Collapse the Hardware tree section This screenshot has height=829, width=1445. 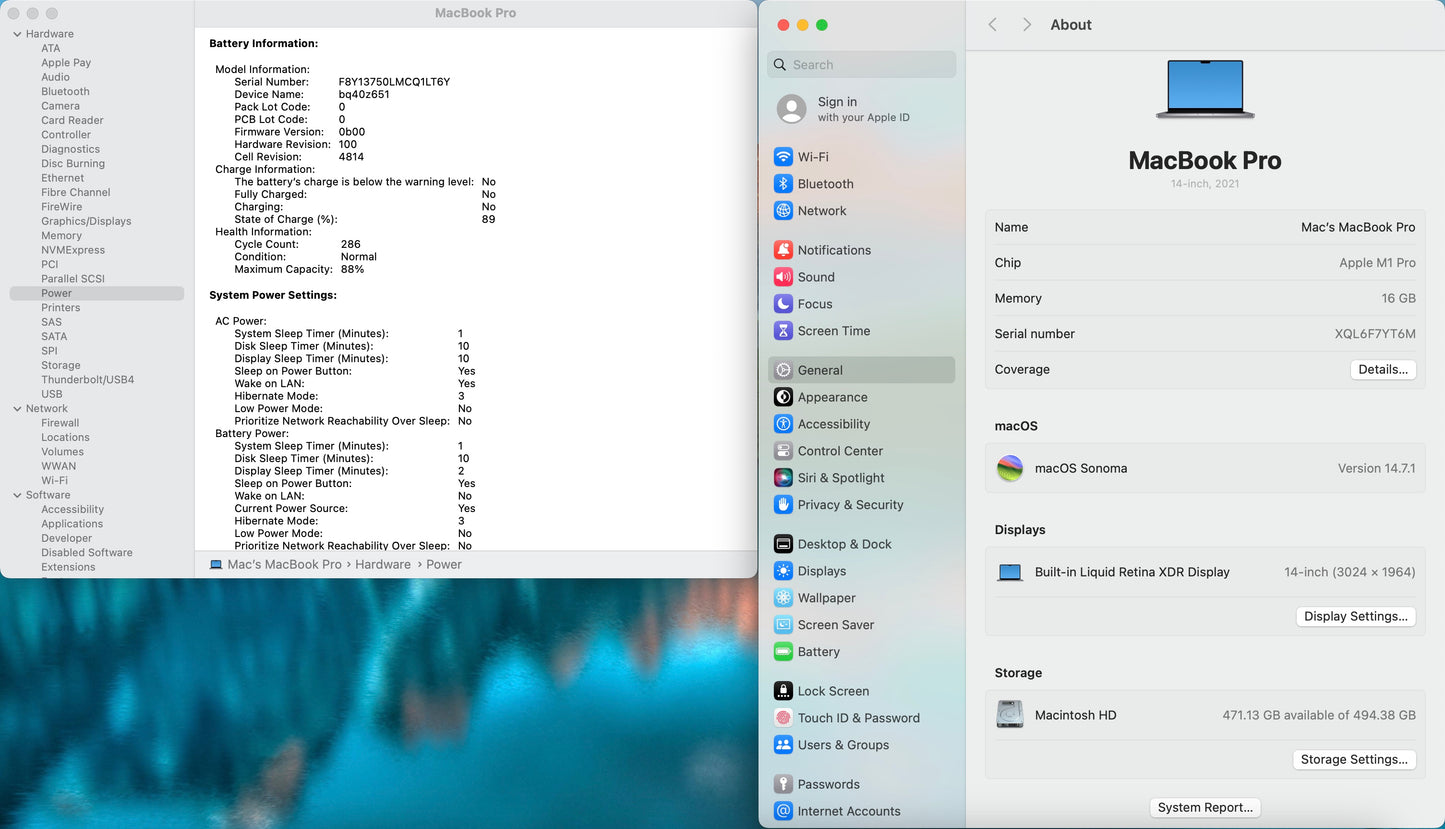pos(17,34)
